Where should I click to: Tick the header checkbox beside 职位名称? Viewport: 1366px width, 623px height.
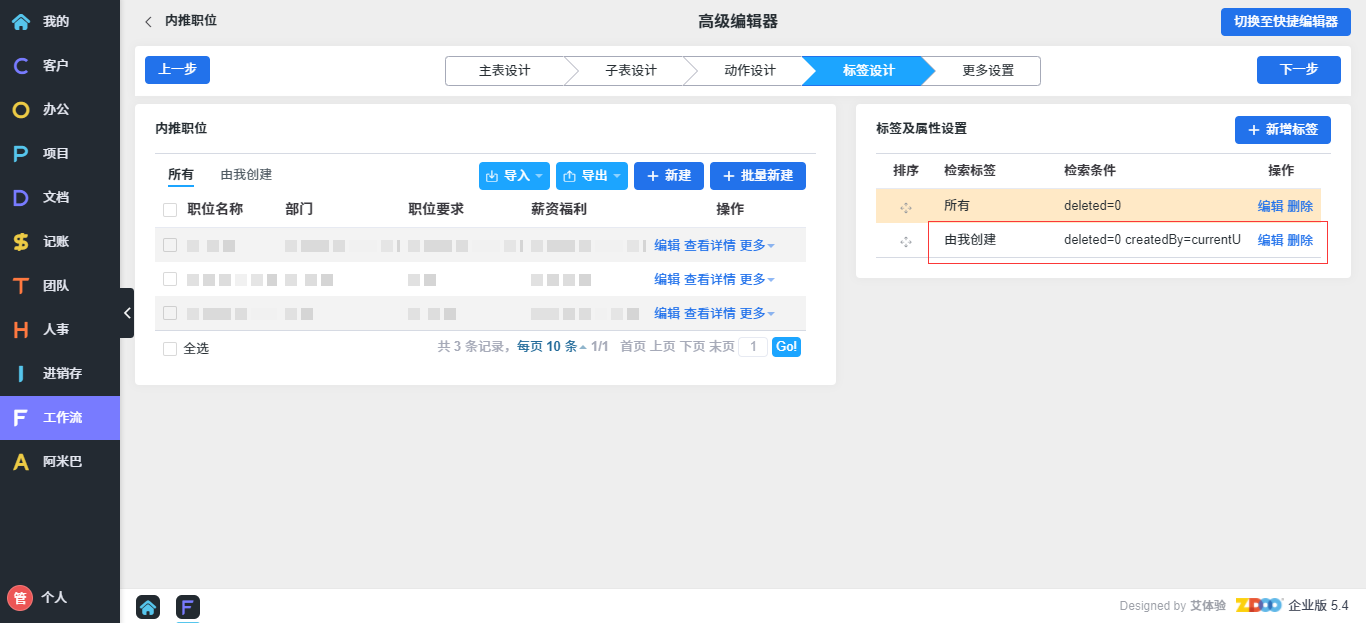point(170,210)
